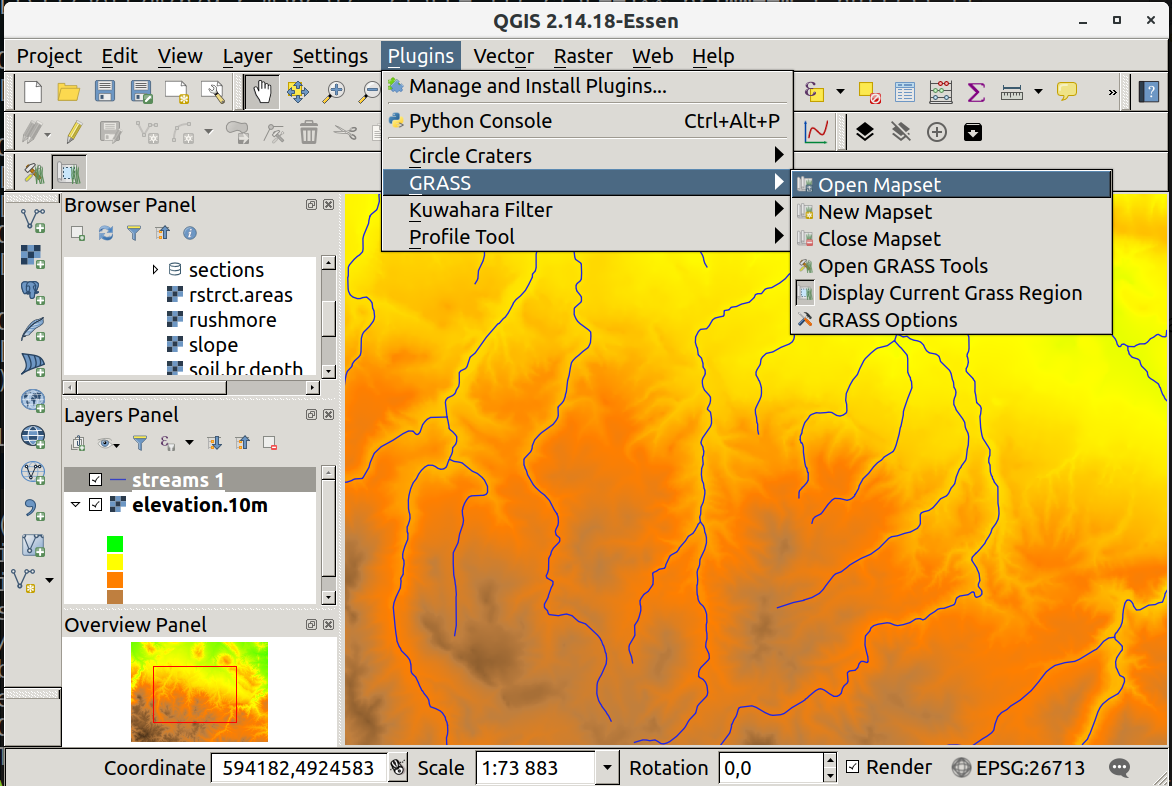The width and height of the screenshot is (1172, 786).
Task: Launch the Profile Tool graph icon
Action: [x=816, y=133]
